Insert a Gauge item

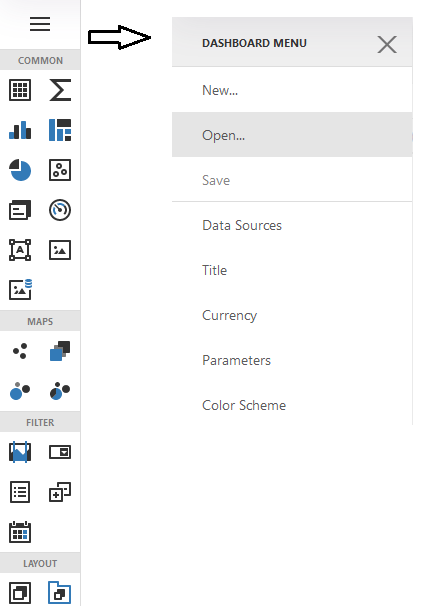(x=60, y=210)
